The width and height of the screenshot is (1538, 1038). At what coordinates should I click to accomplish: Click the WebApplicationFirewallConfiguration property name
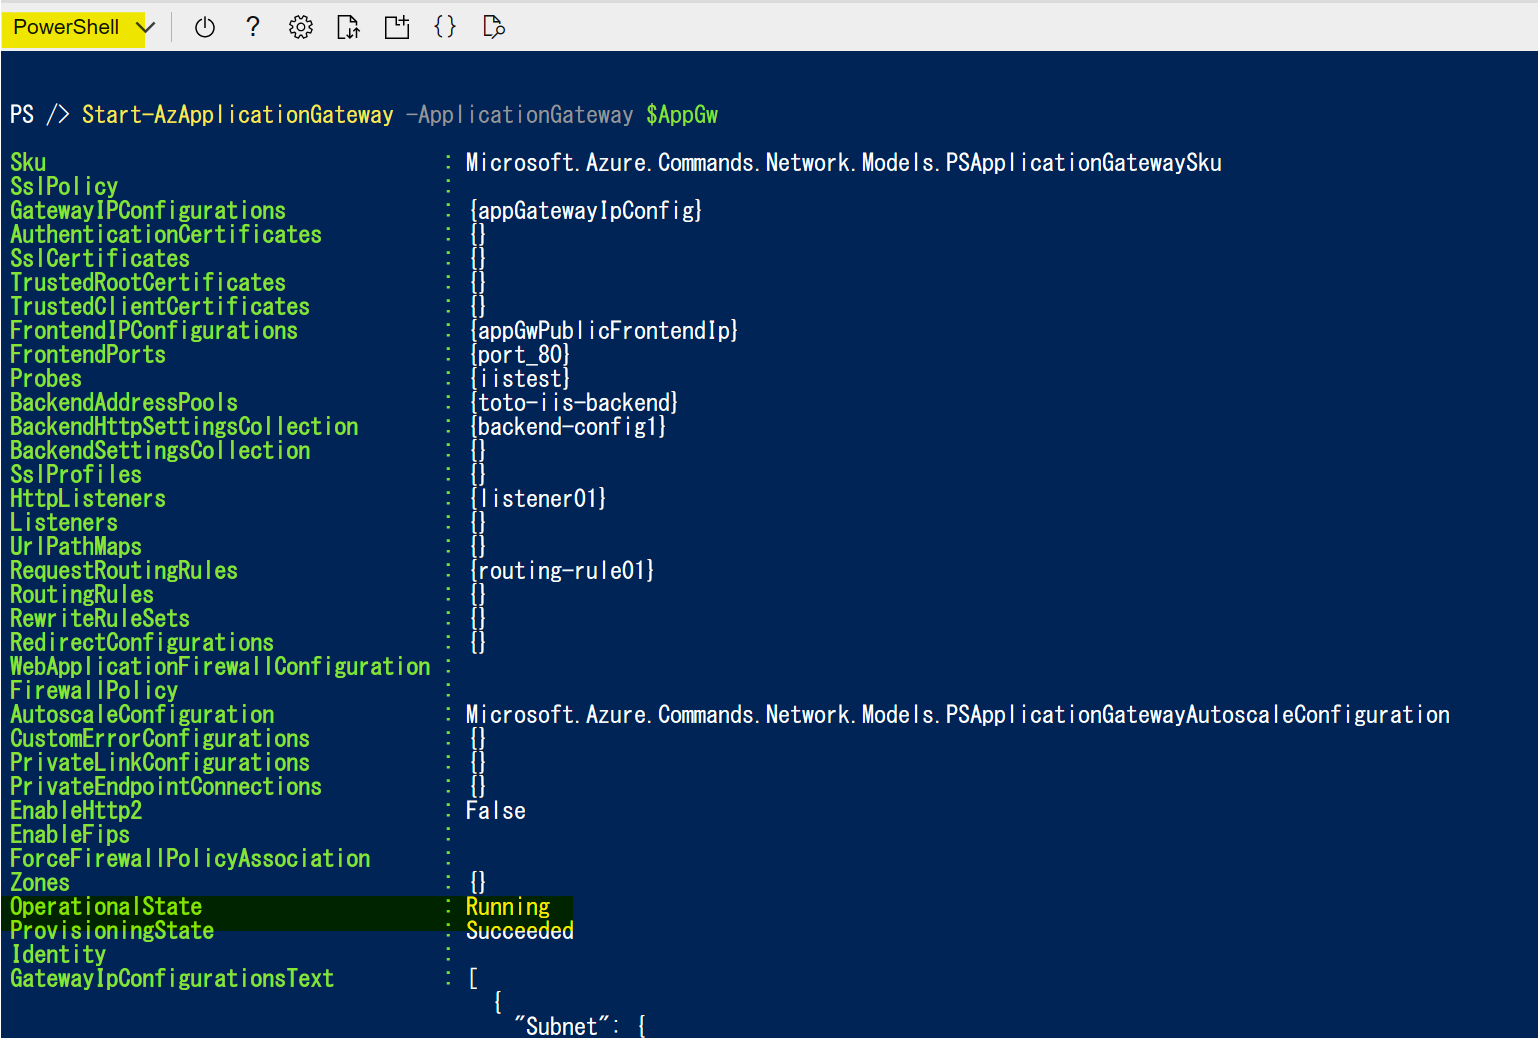click(220, 667)
